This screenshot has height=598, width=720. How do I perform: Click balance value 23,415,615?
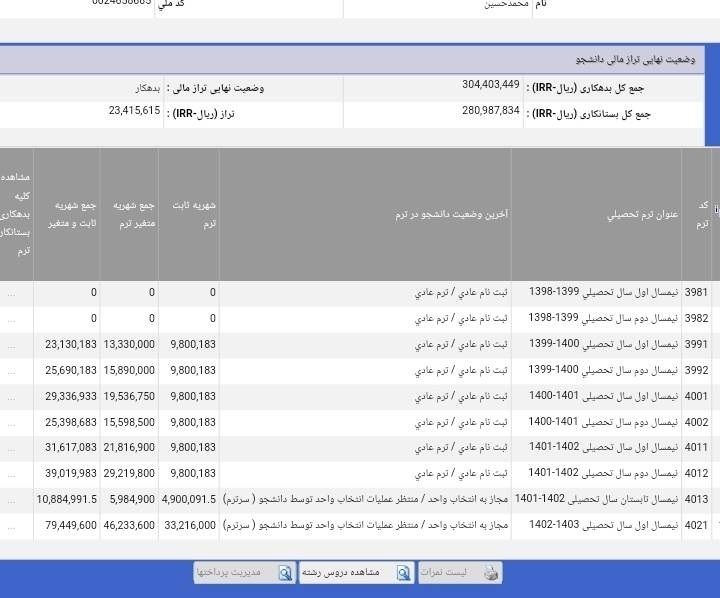(135, 111)
